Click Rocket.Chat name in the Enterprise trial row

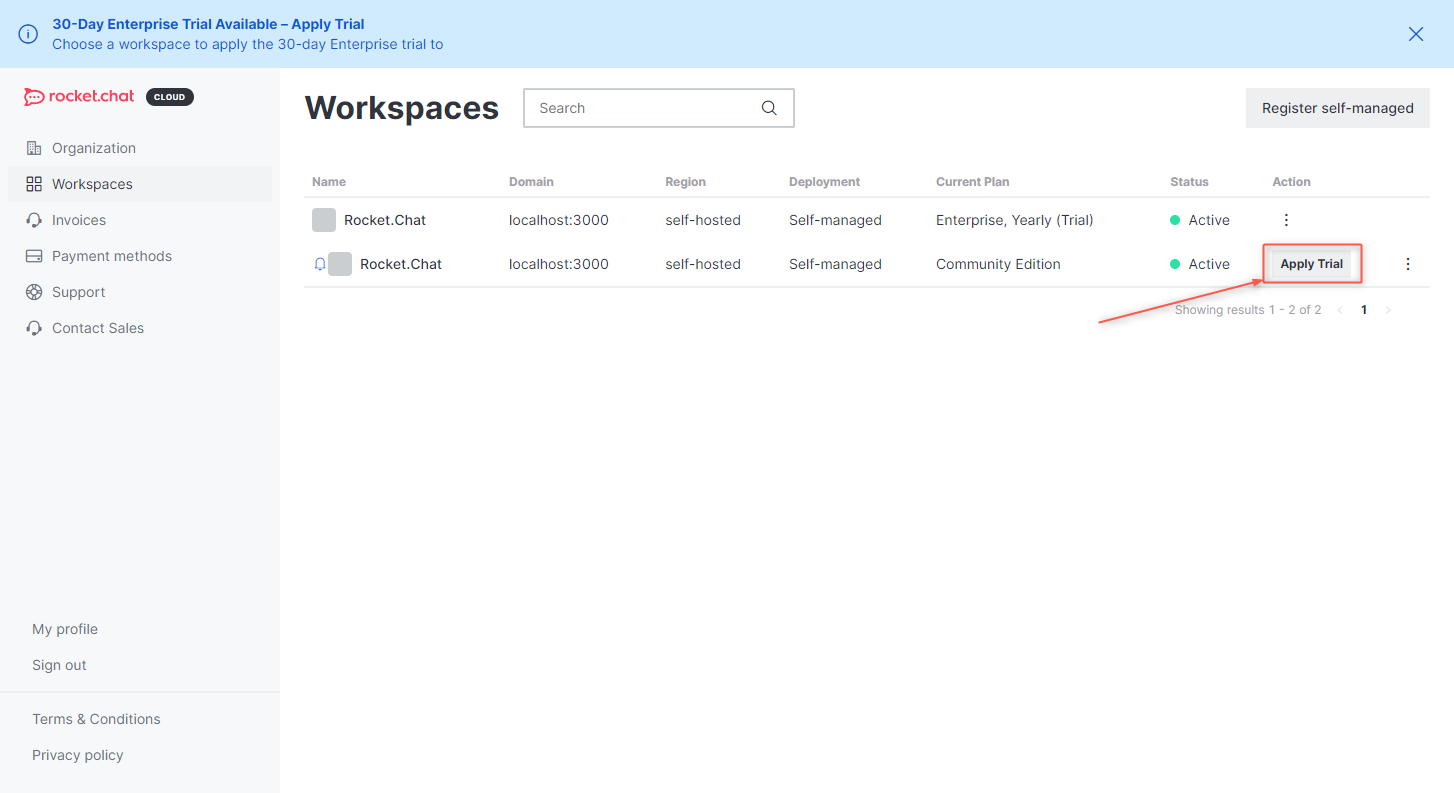[385, 220]
